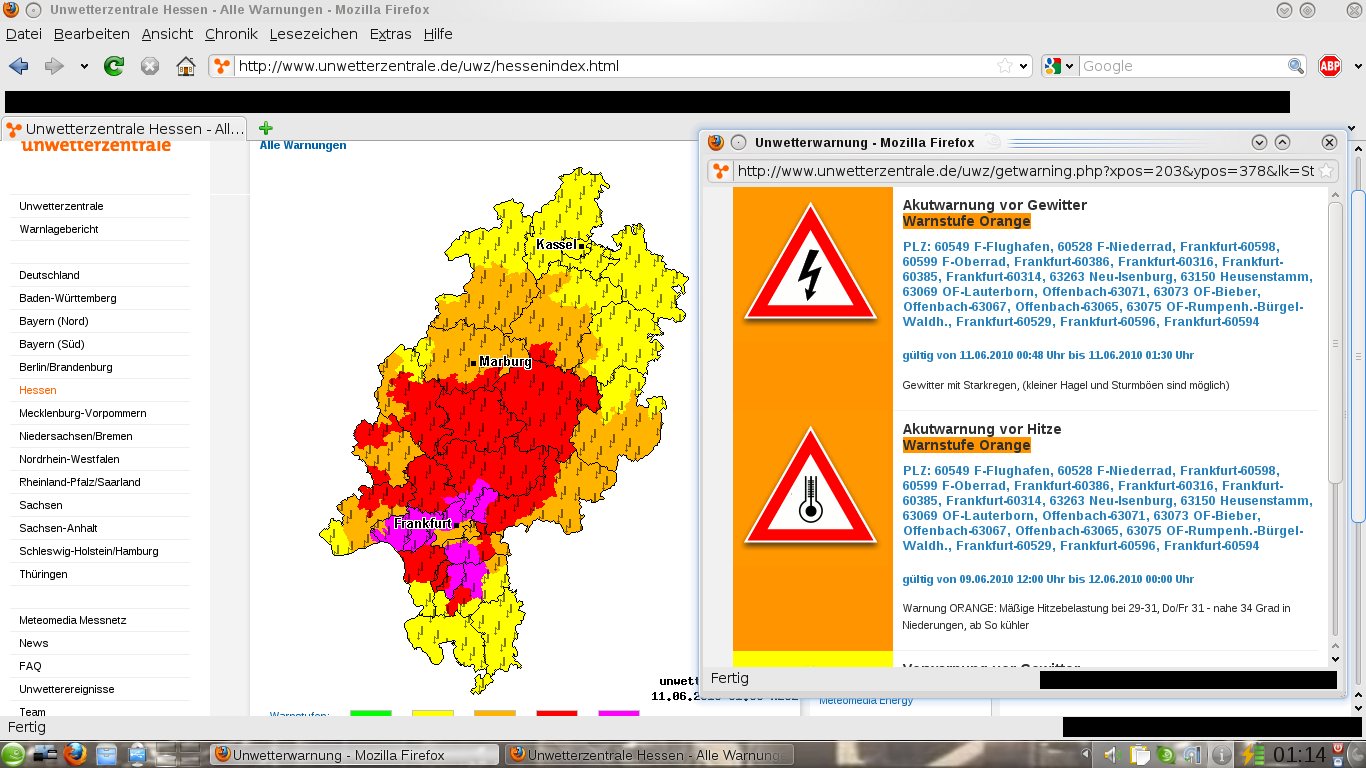Open the Warnlagebericht sidebar link
Screen dimensions: 1366x768
59,229
